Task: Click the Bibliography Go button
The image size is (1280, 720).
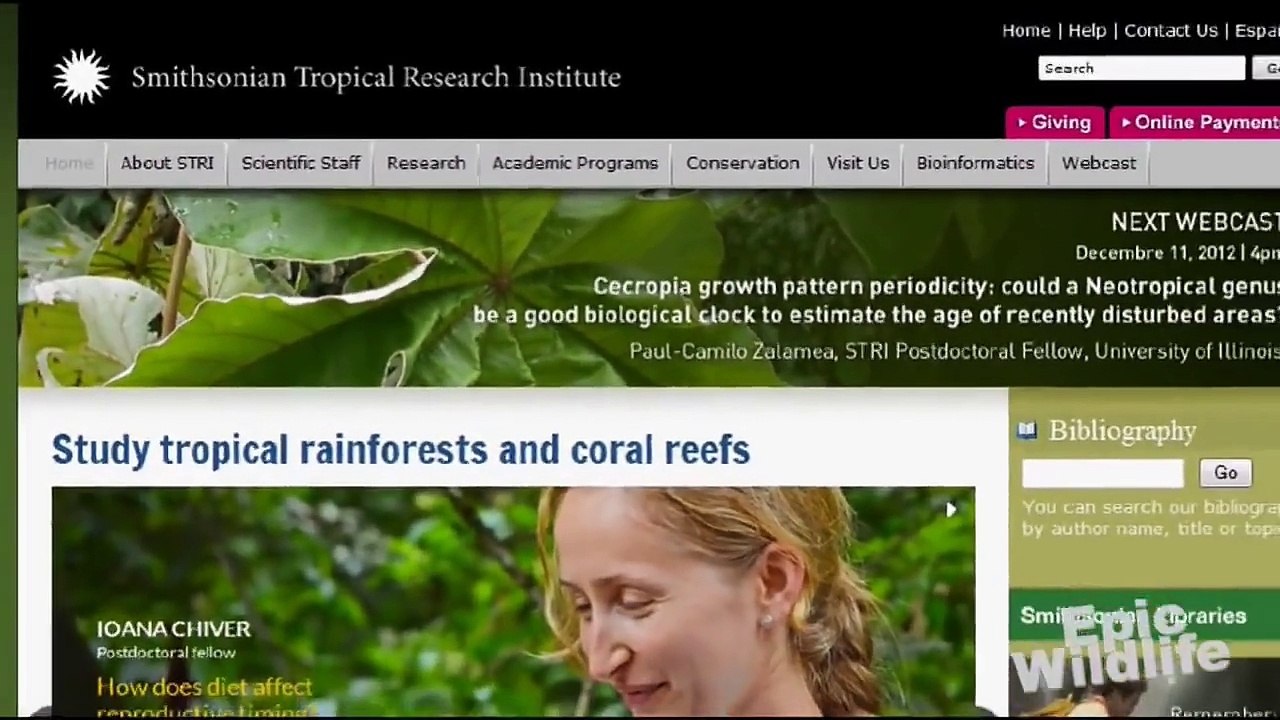Action: (1225, 473)
